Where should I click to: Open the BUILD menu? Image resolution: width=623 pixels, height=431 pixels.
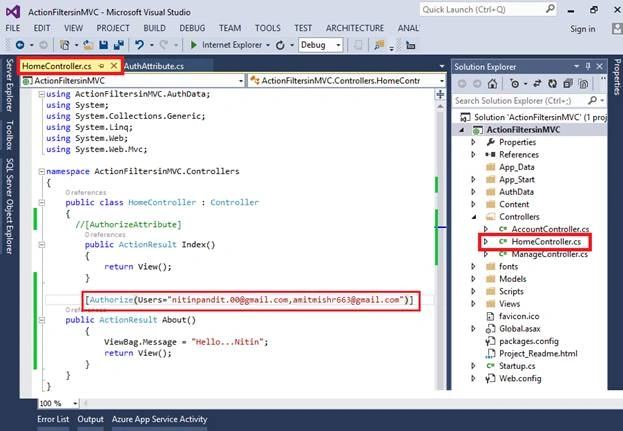(x=154, y=28)
